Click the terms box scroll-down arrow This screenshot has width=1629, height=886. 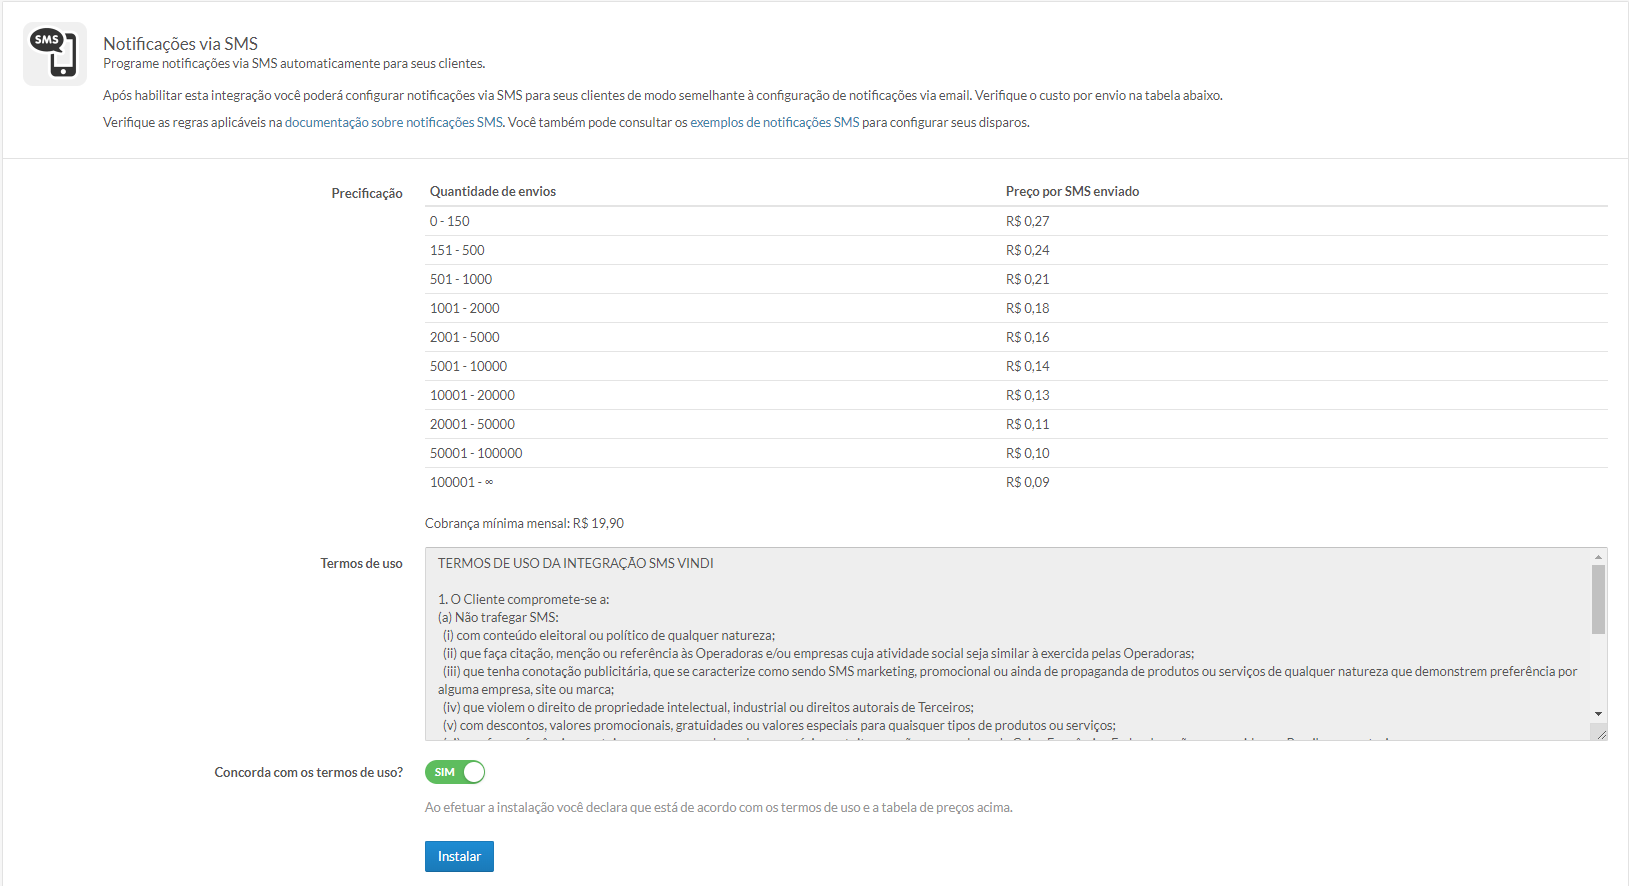(1598, 714)
